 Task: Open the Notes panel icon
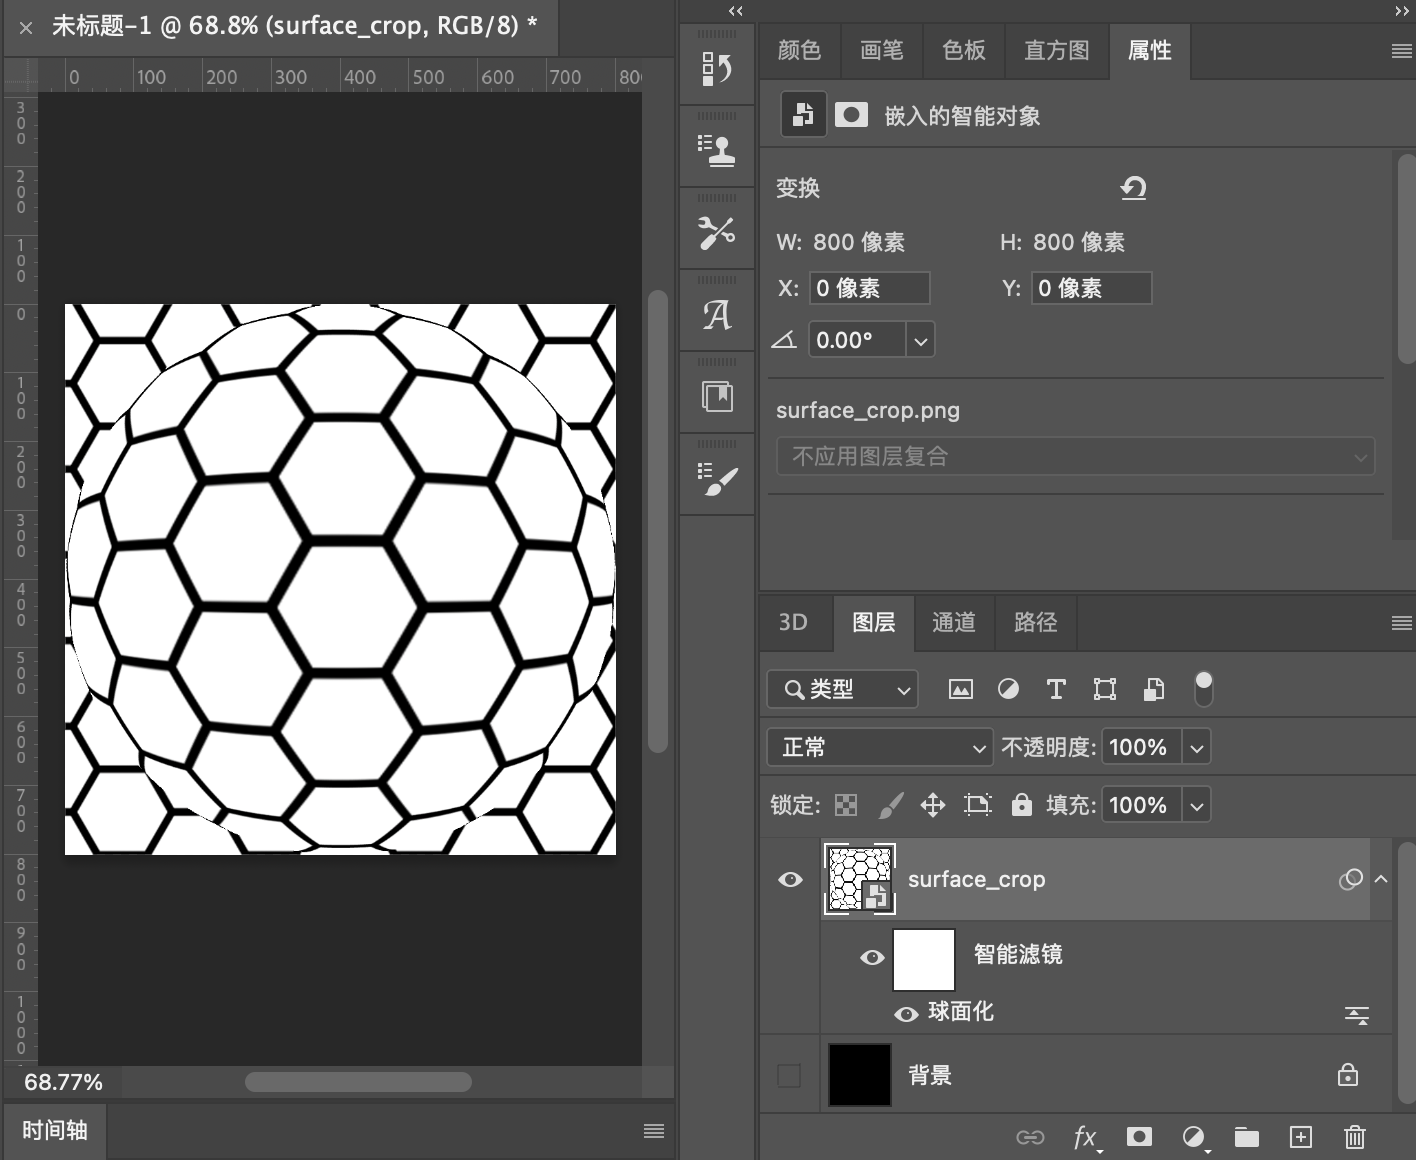point(716,397)
